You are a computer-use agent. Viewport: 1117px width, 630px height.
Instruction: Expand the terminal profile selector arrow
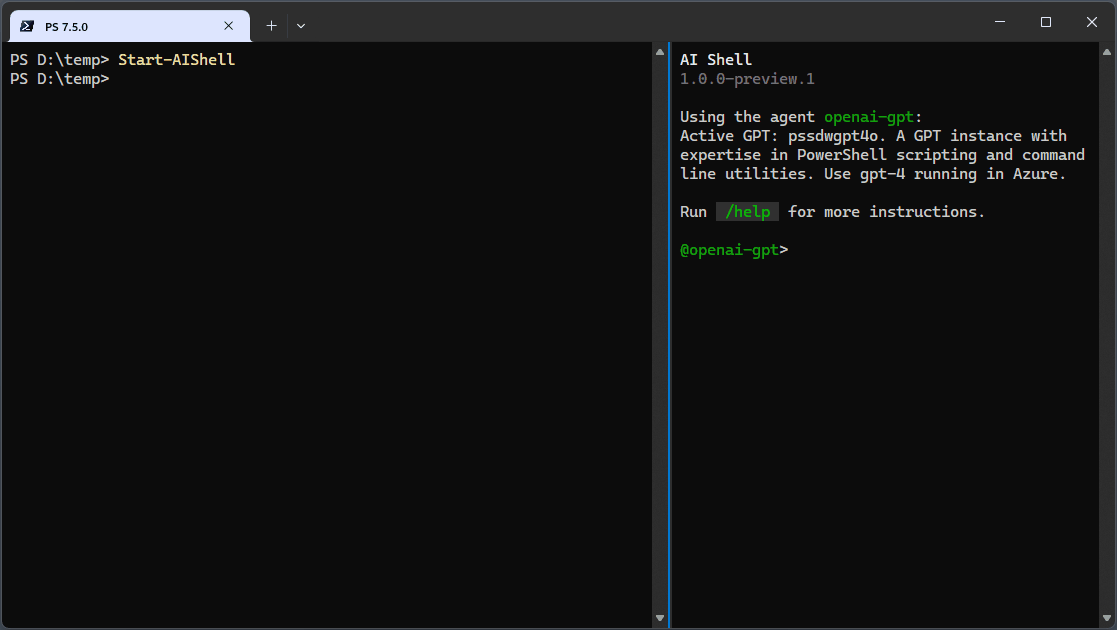(x=300, y=25)
